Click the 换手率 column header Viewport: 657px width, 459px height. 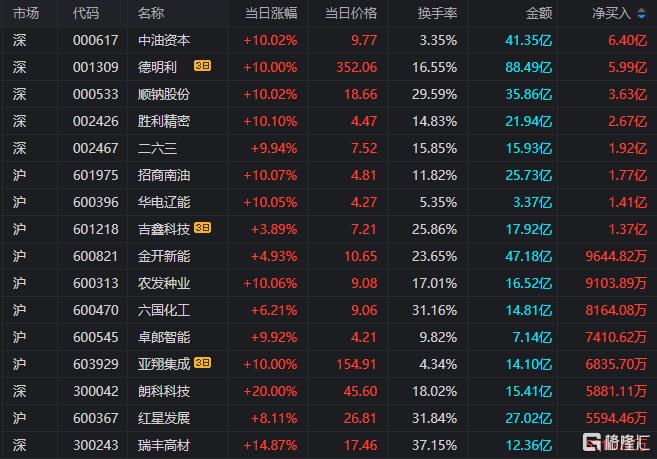pyautogui.click(x=437, y=13)
